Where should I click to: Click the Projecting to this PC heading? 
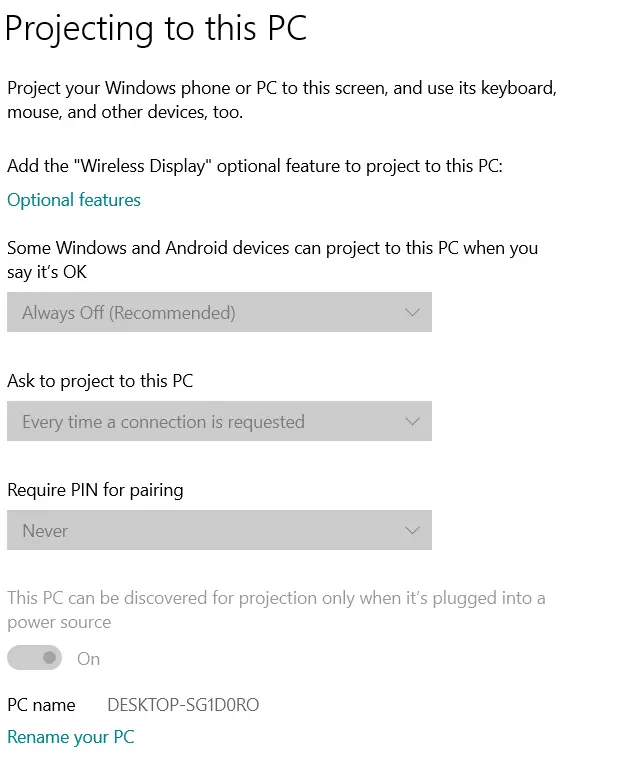[x=155, y=28]
